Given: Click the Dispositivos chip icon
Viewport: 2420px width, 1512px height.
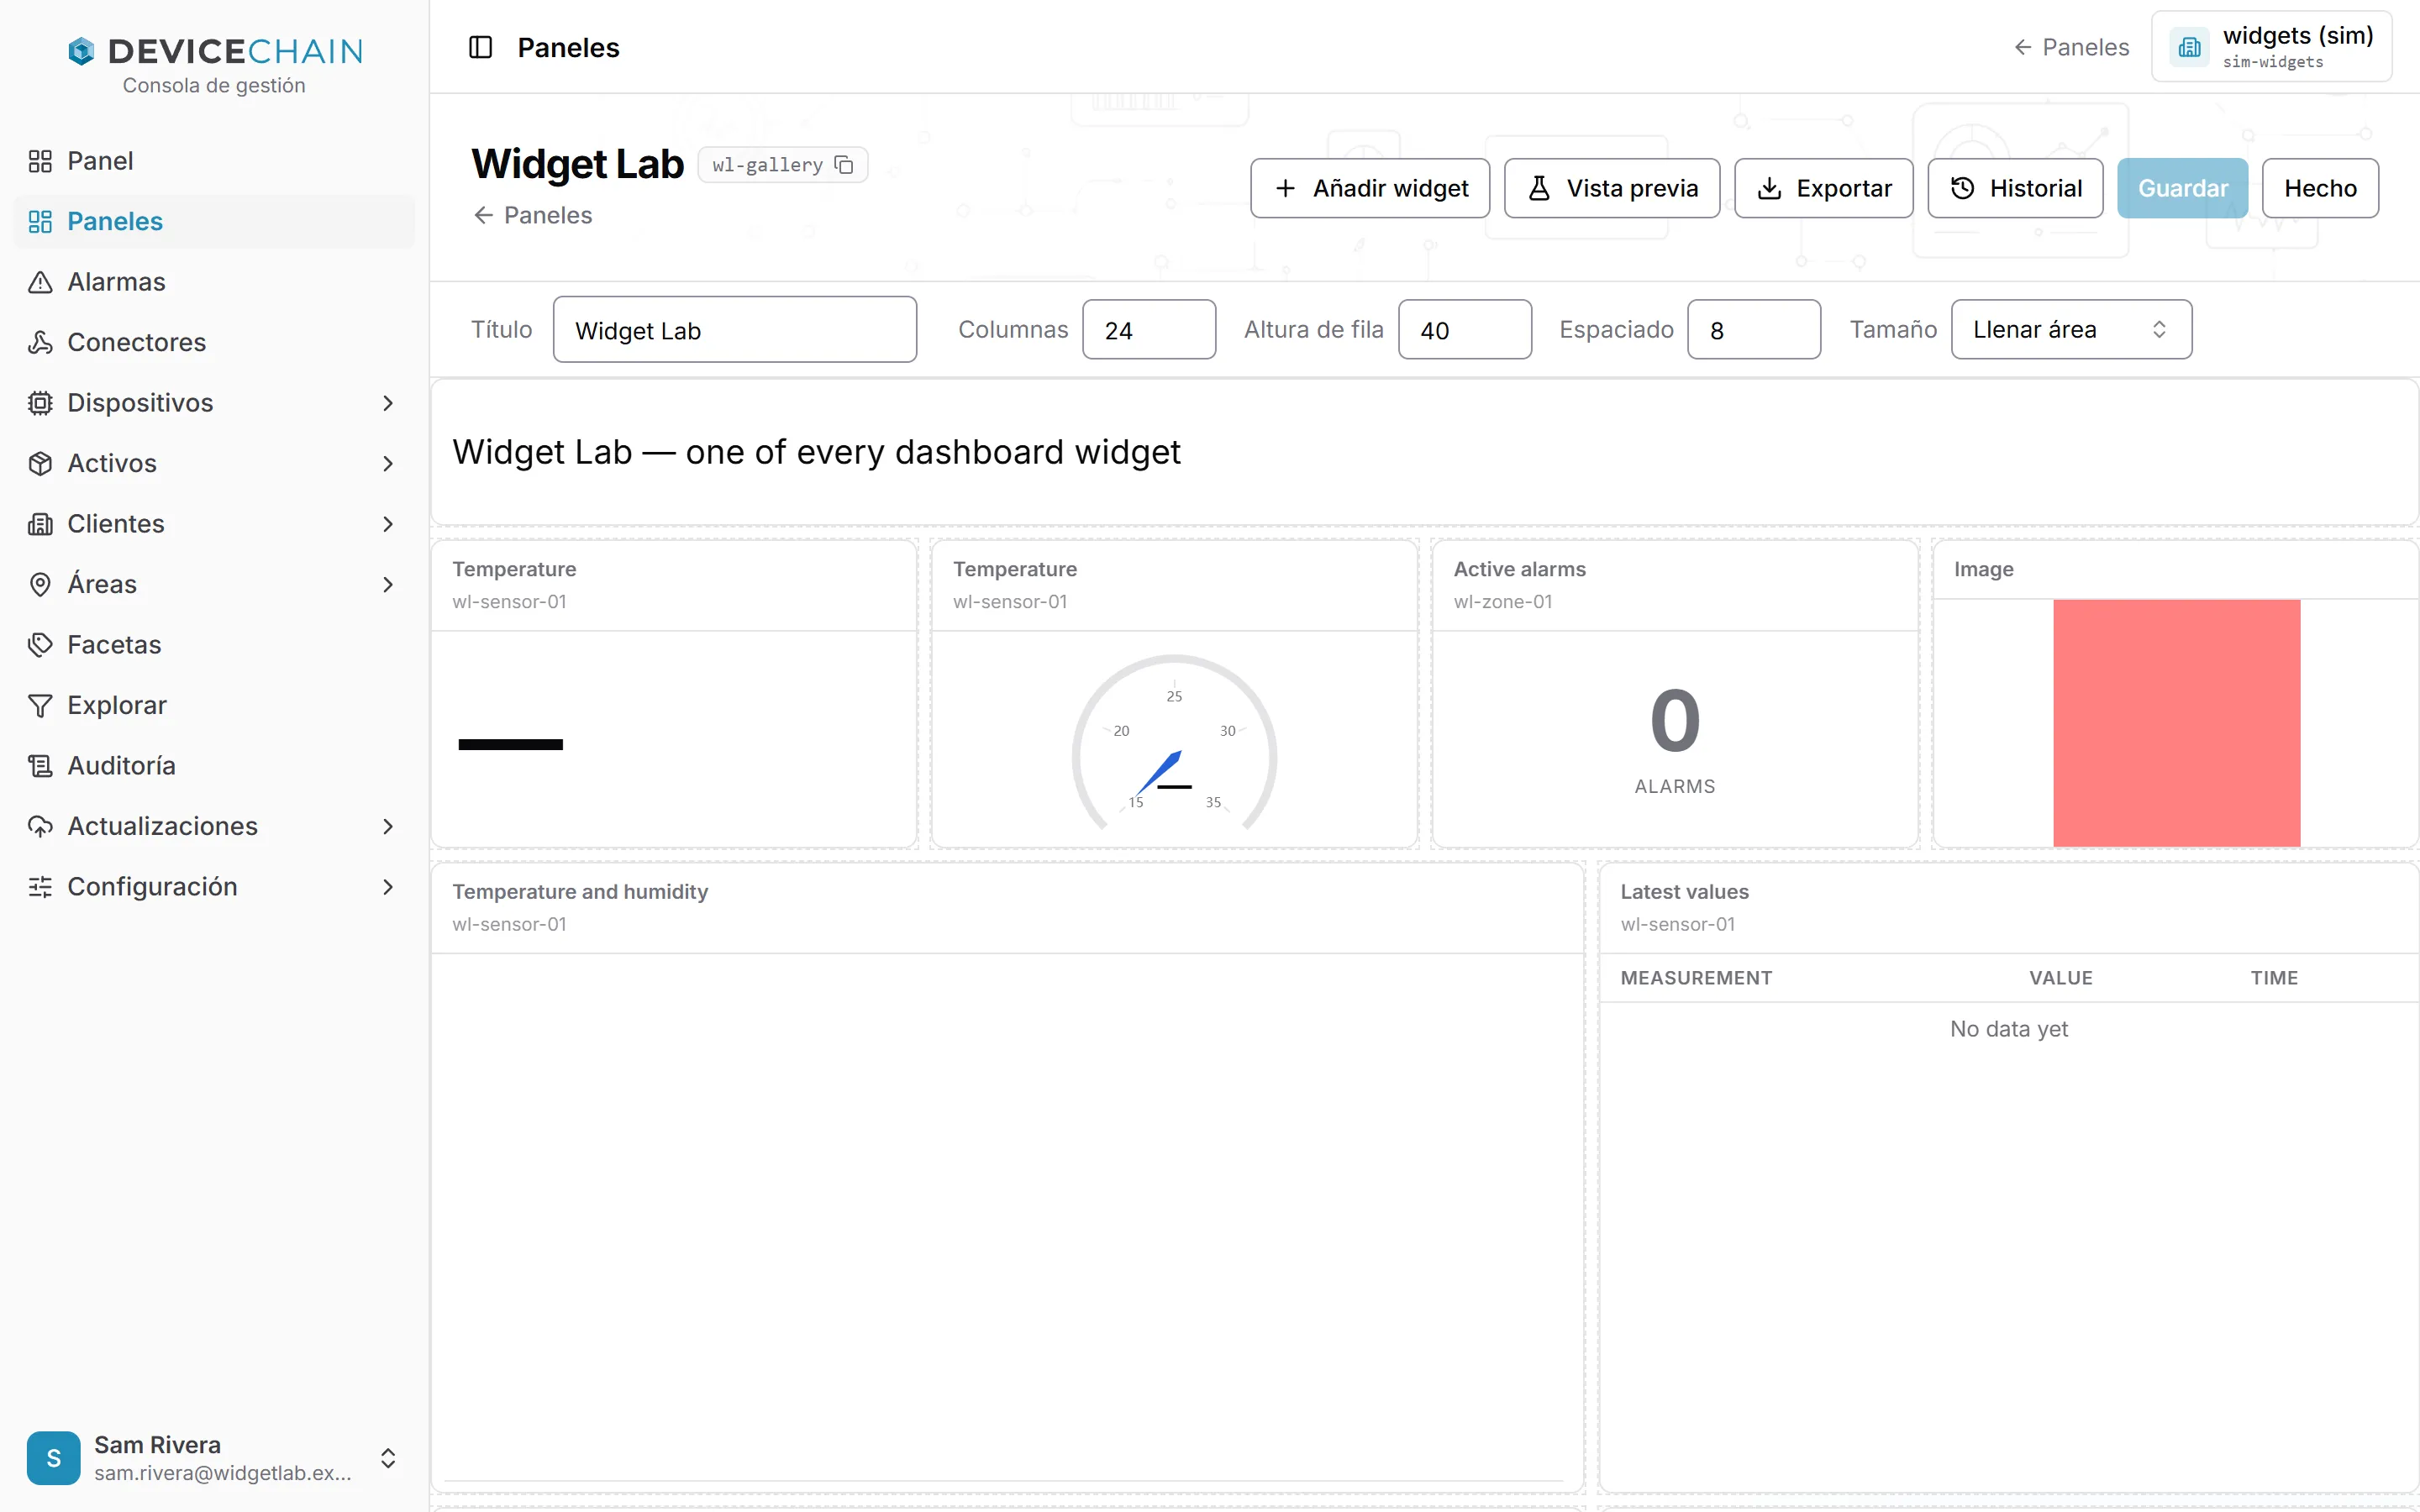Looking at the screenshot, I should (40, 403).
